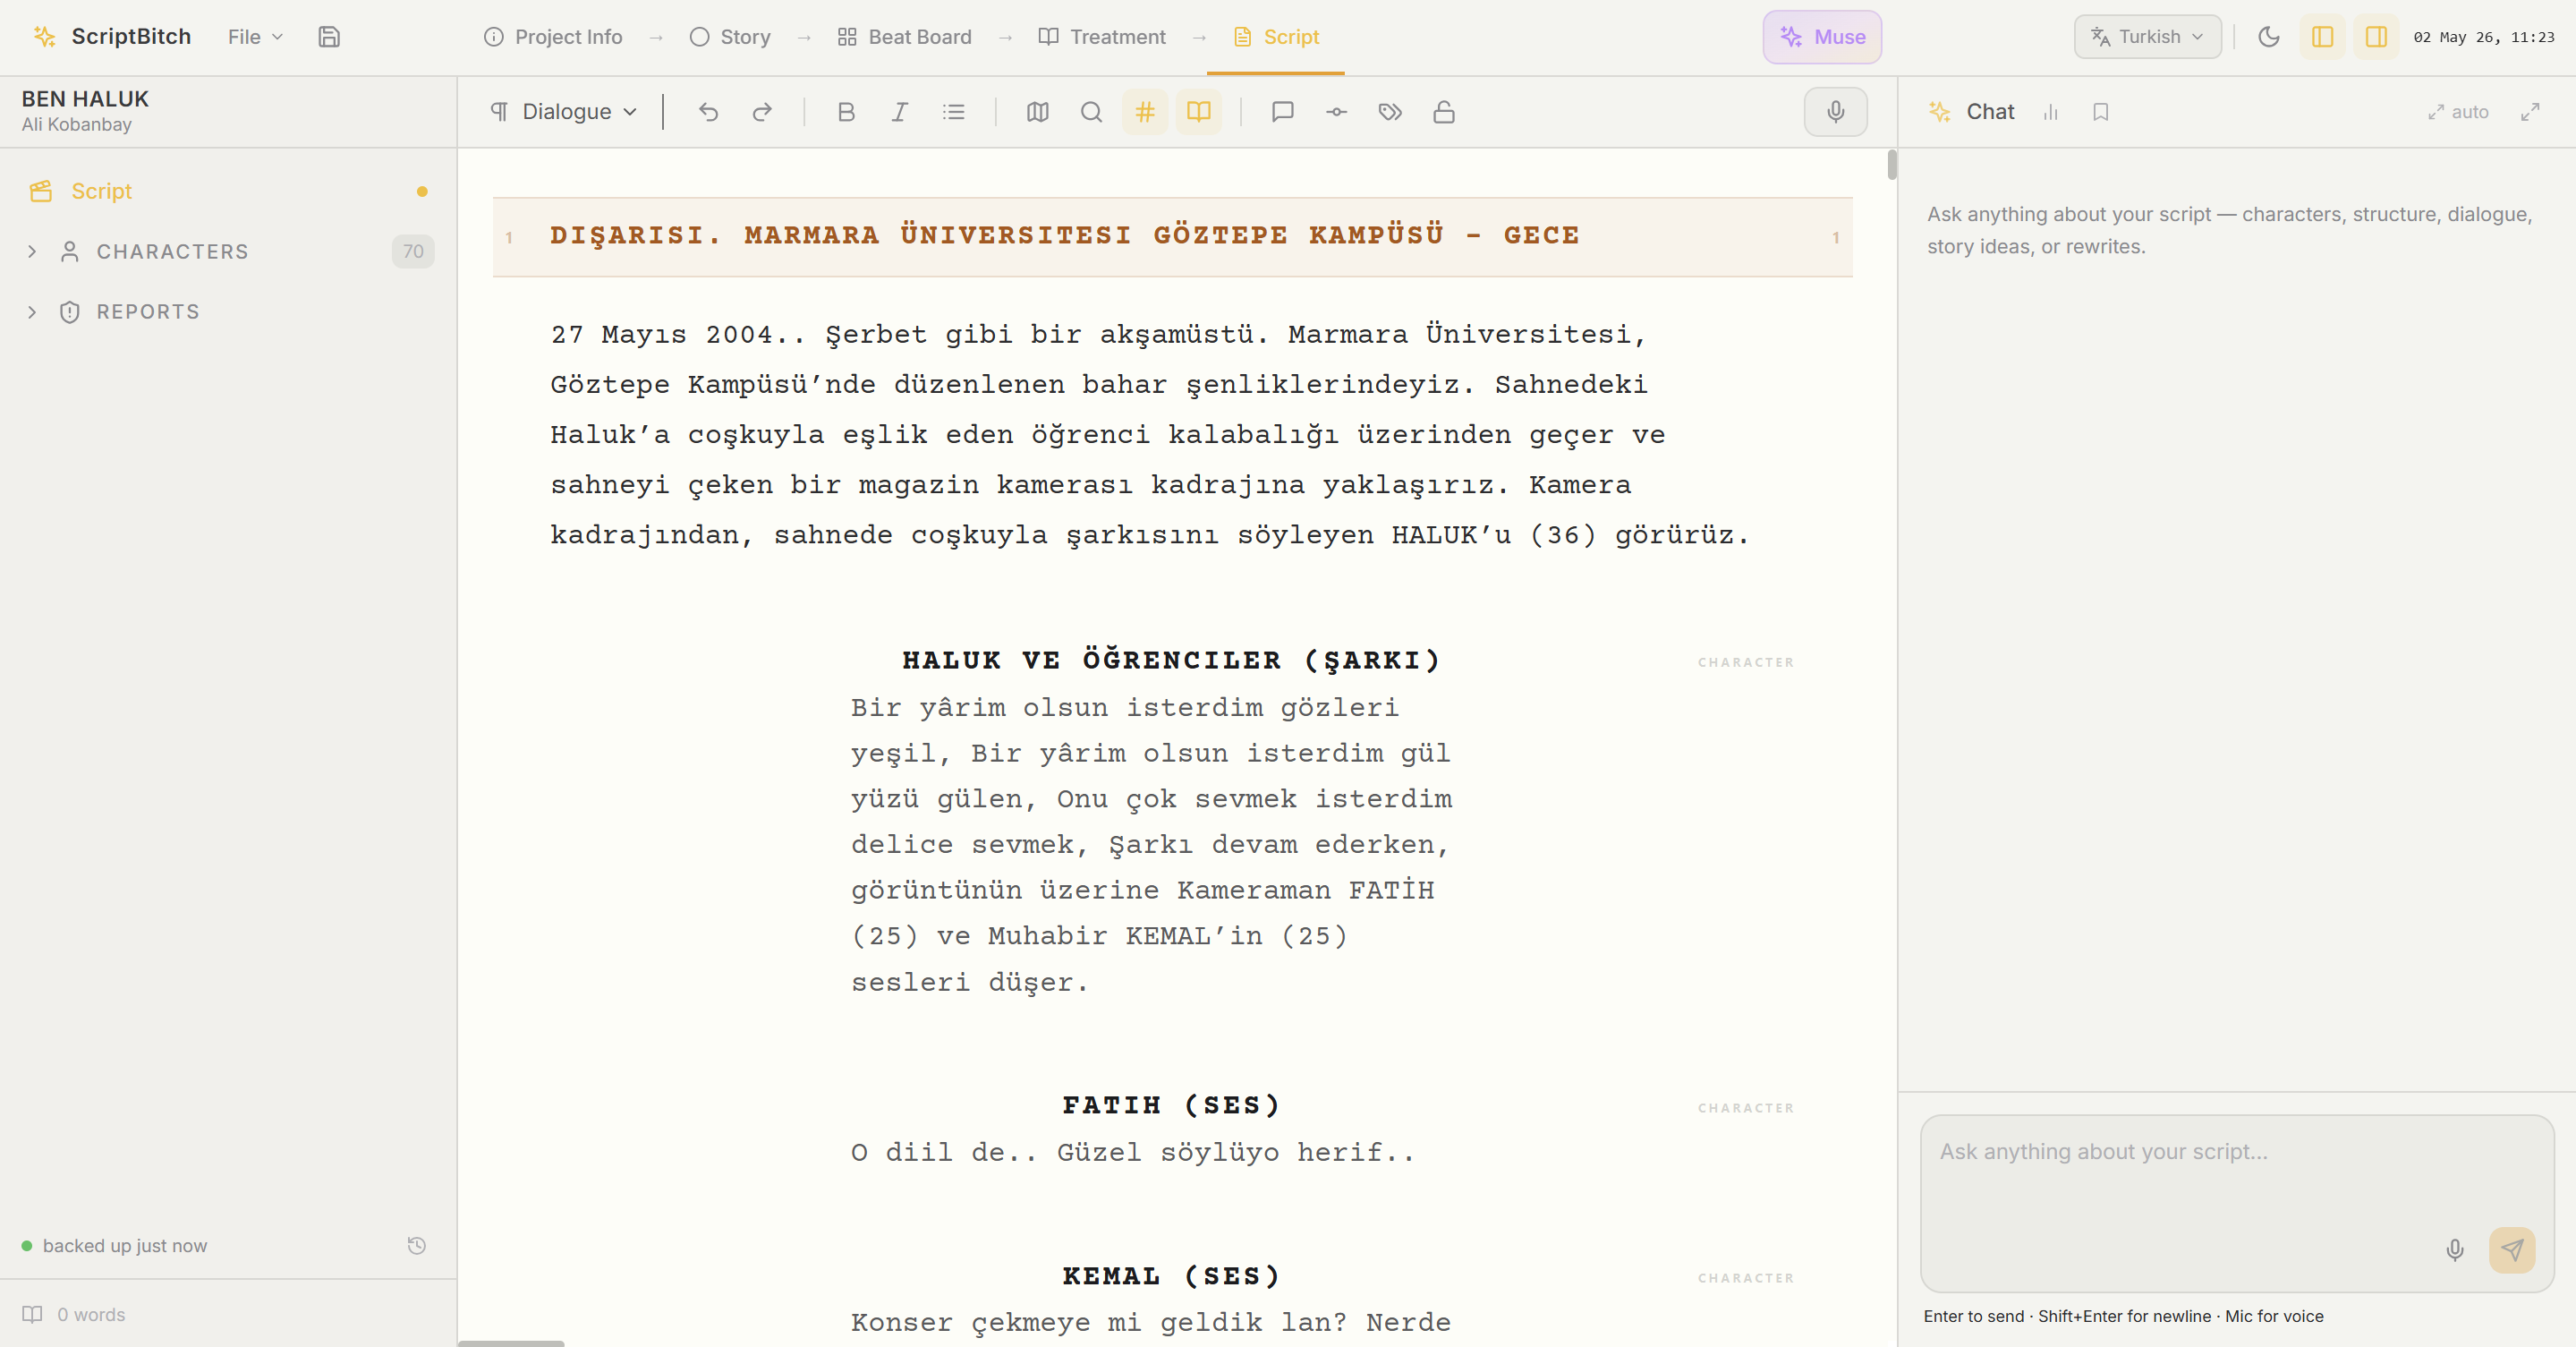The image size is (2576, 1347).
Task: Undo the last edit
Action: click(x=708, y=112)
